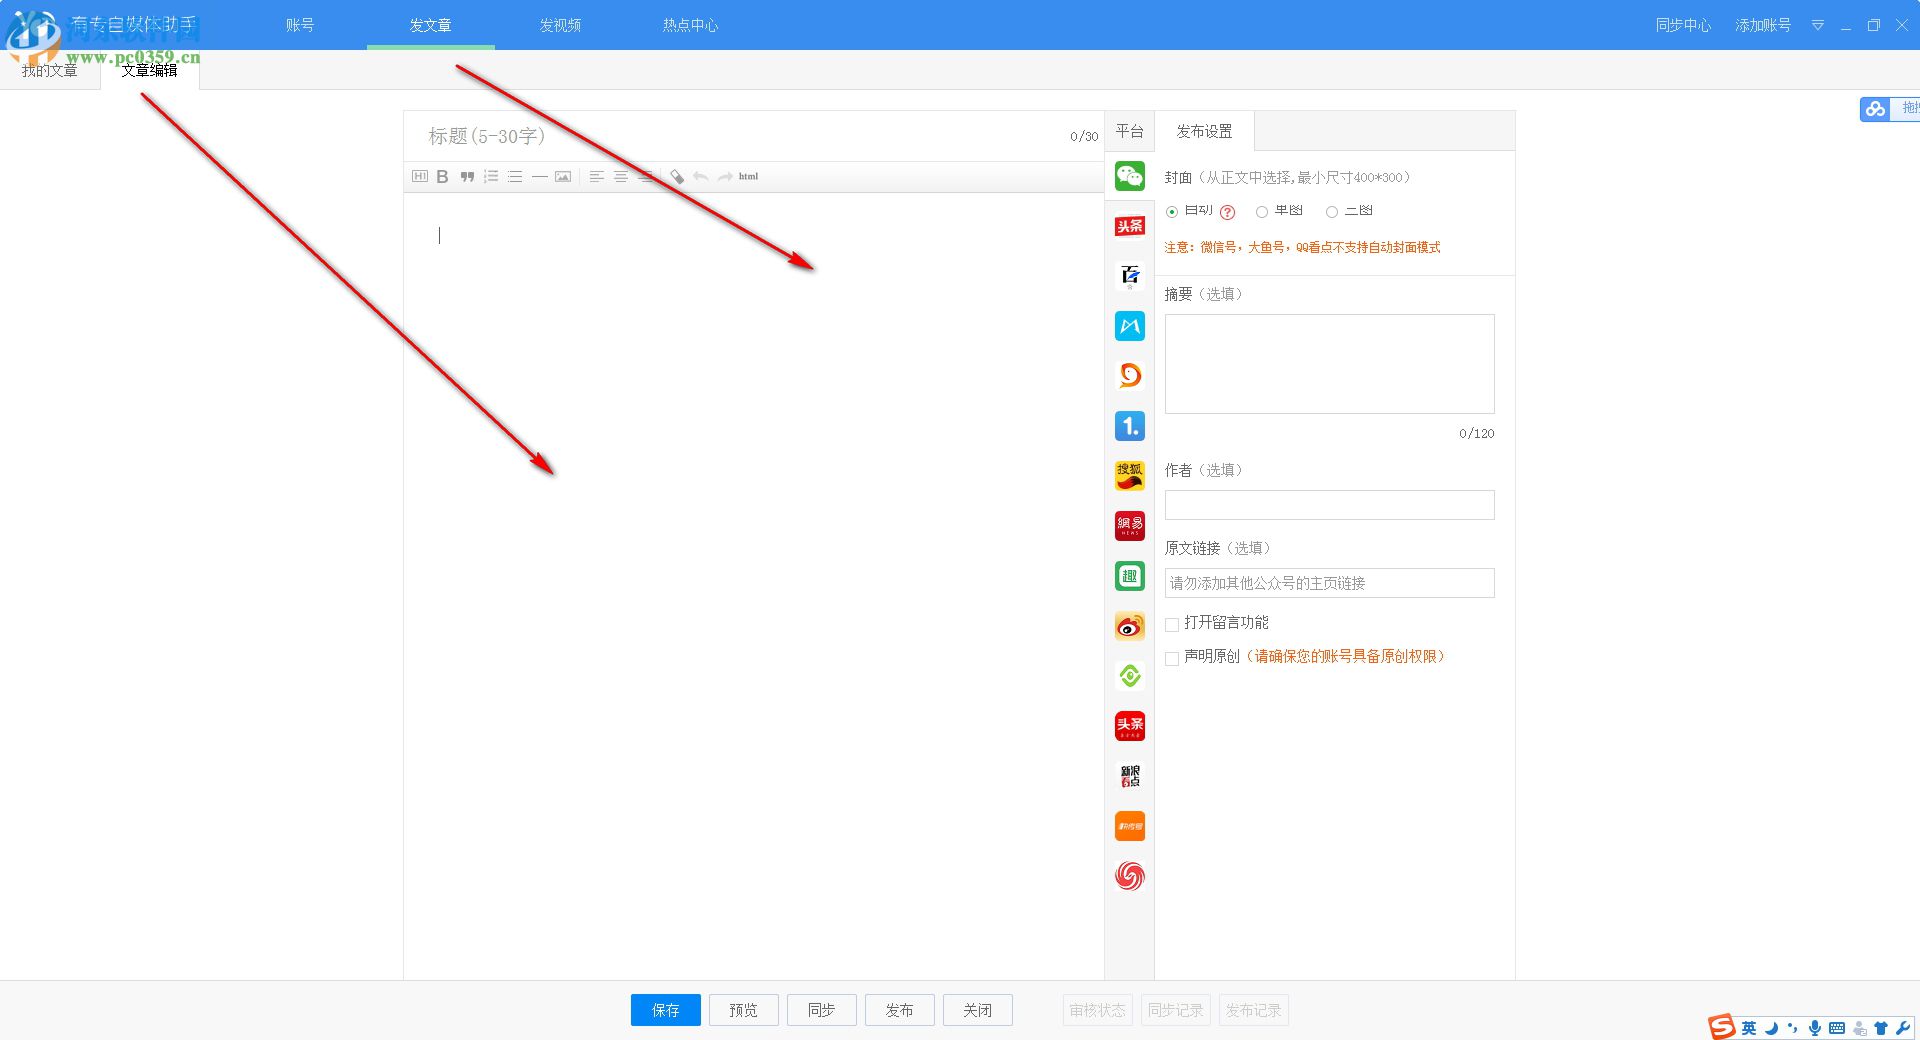Select the Yidian Zixun '1.' icon
Viewport: 1920px width, 1040px height.
[1130, 426]
